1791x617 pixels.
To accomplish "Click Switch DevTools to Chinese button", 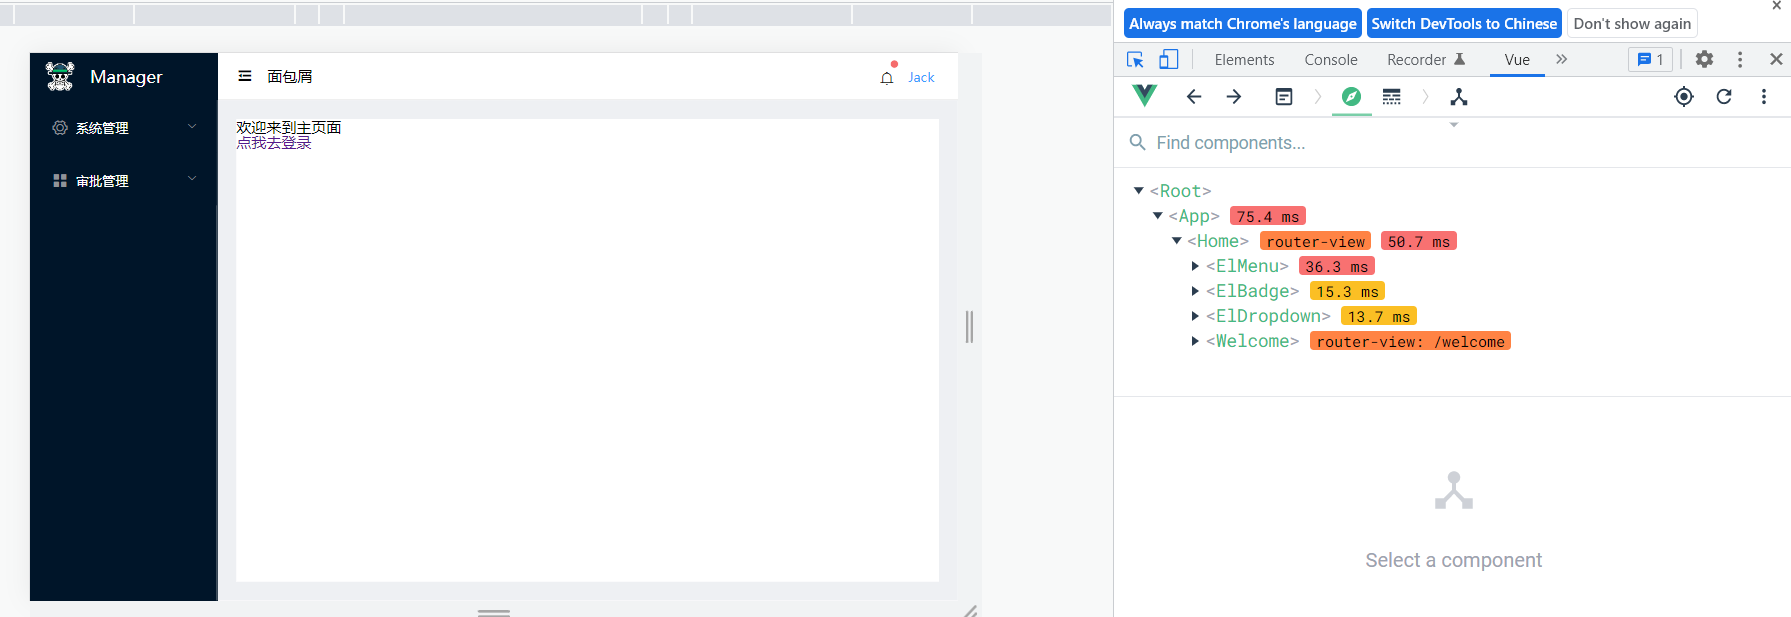I will 1464,23.
